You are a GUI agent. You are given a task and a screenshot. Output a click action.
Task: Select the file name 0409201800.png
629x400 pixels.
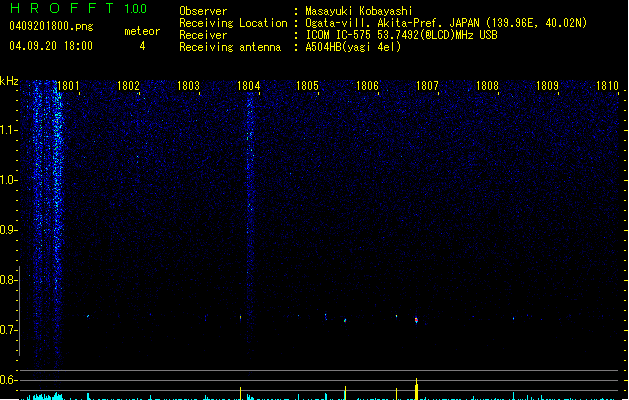click(51, 26)
